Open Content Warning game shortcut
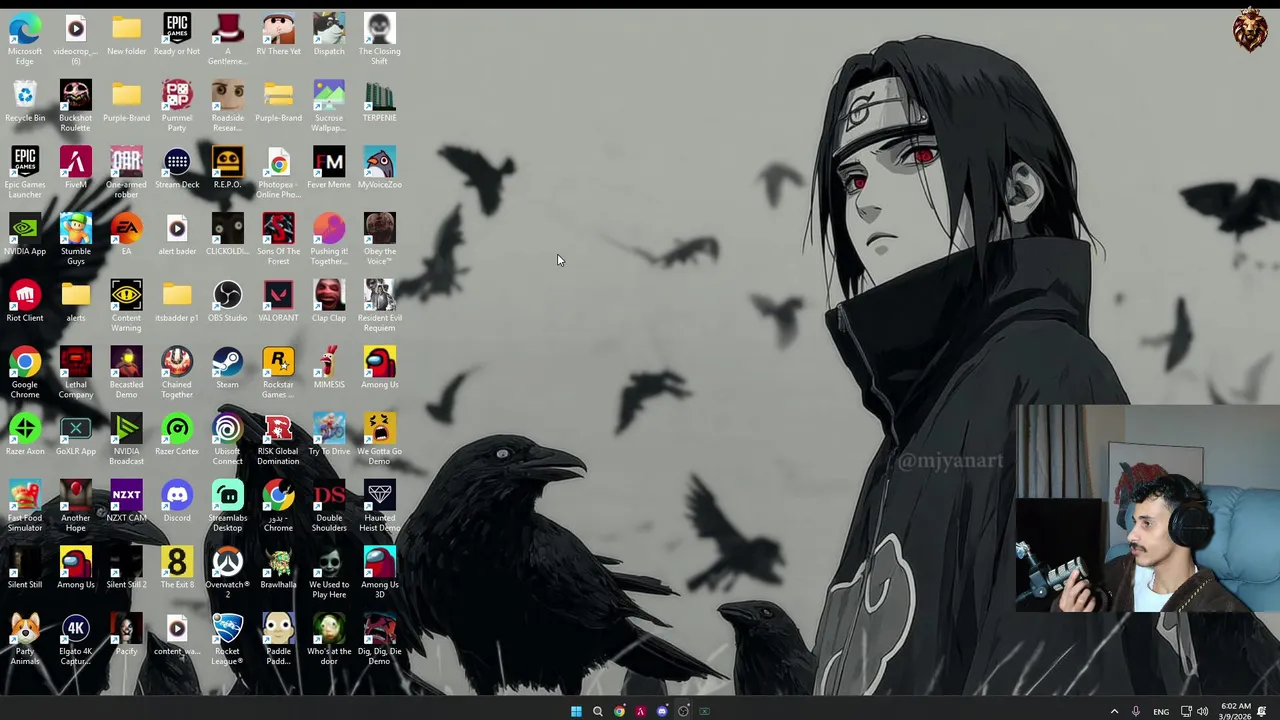Image resolution: width=1280 pixels, height=720 pixels. tap(127, 306)
